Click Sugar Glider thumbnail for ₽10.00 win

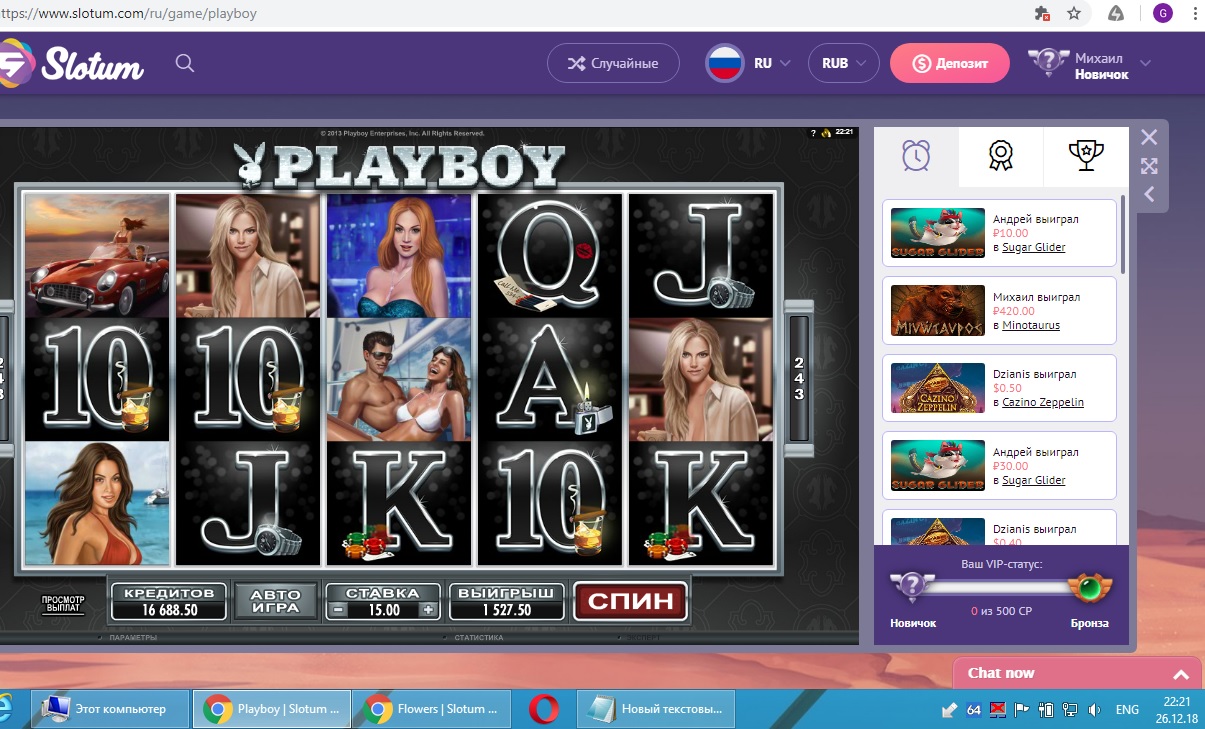936,233
